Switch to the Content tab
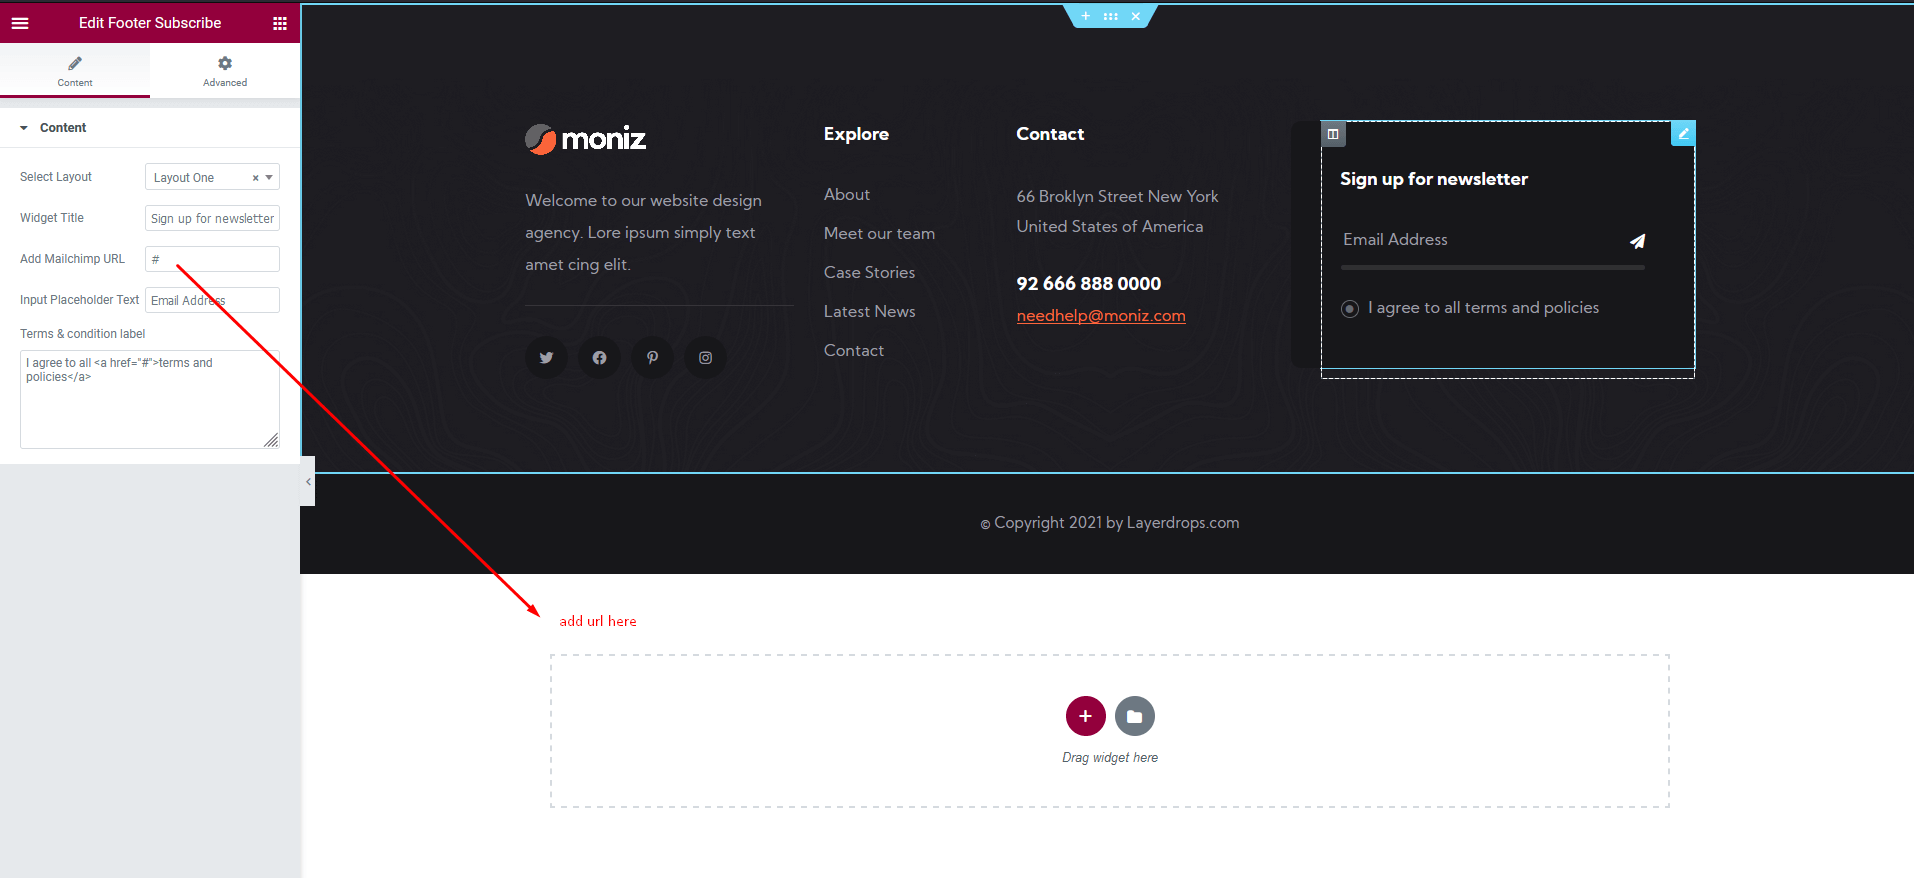The image size is (1914, 878). (x=75, y=71)
